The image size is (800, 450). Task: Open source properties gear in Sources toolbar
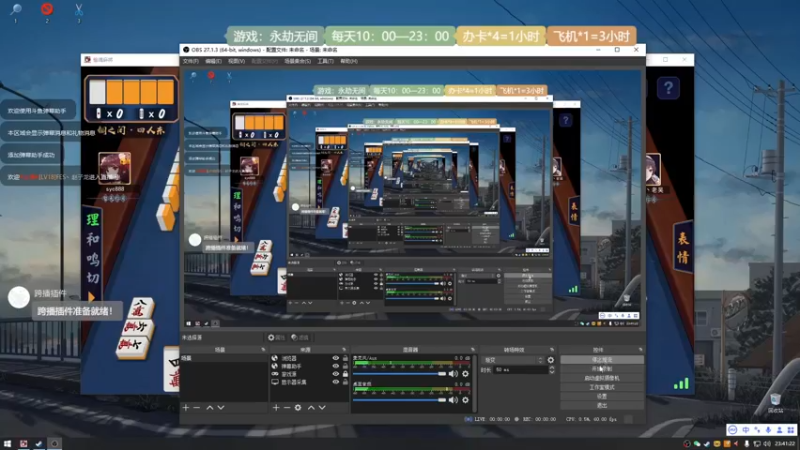point(298,408)
